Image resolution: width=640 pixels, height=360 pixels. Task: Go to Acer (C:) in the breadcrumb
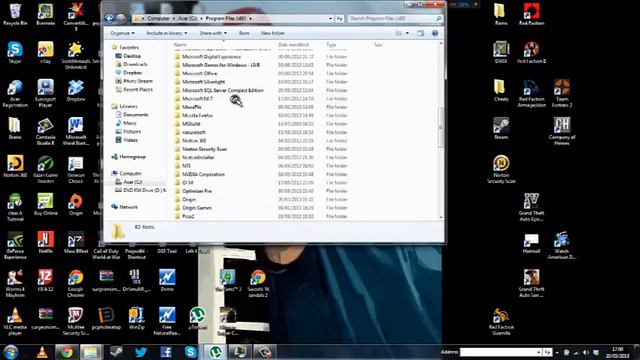point(188,19)
